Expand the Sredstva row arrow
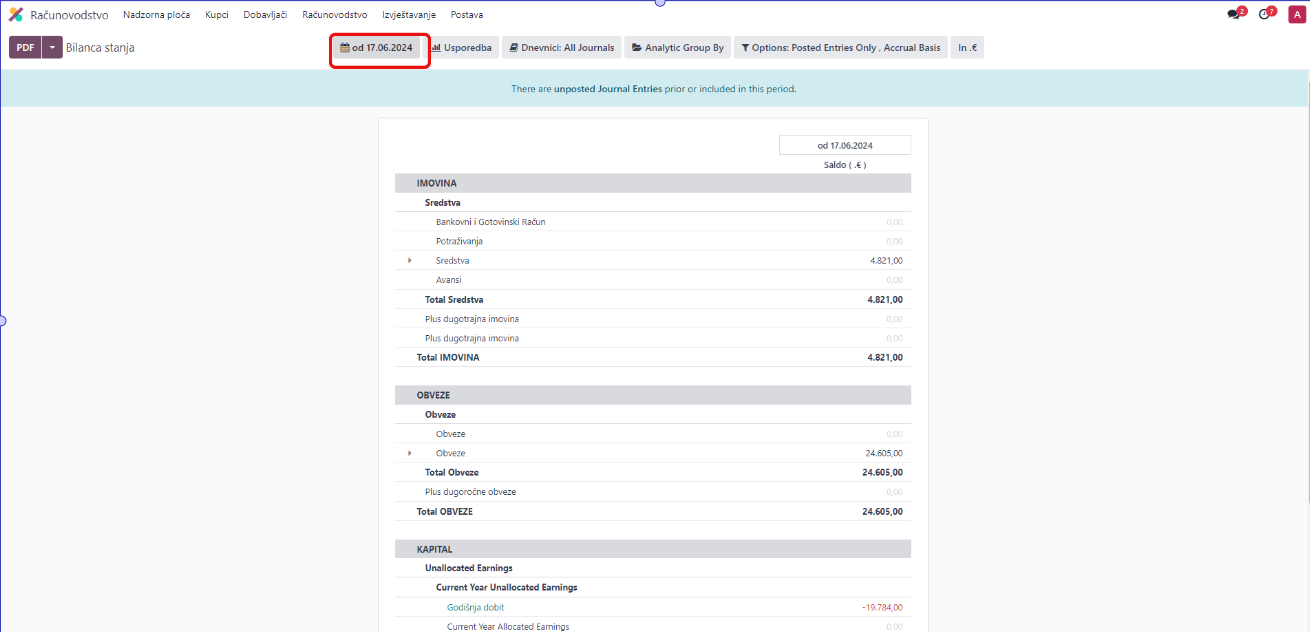 point(409,261)
